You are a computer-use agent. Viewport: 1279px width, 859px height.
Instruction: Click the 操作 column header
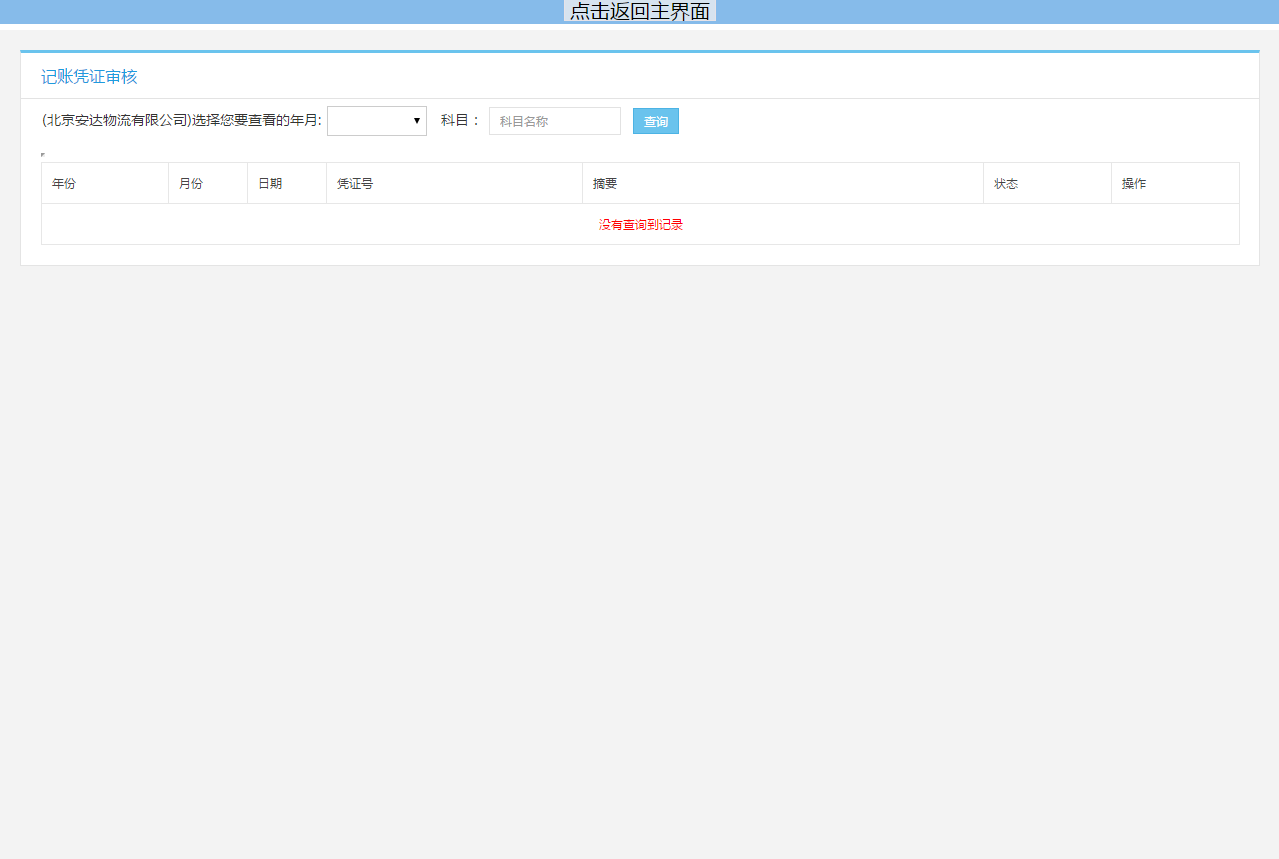(1134, 184)
